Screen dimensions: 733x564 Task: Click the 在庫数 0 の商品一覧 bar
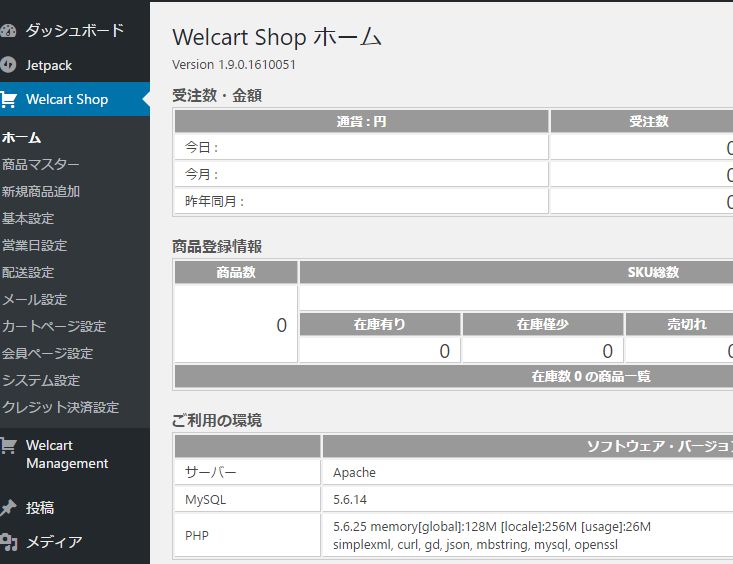(x=591, y=376)
